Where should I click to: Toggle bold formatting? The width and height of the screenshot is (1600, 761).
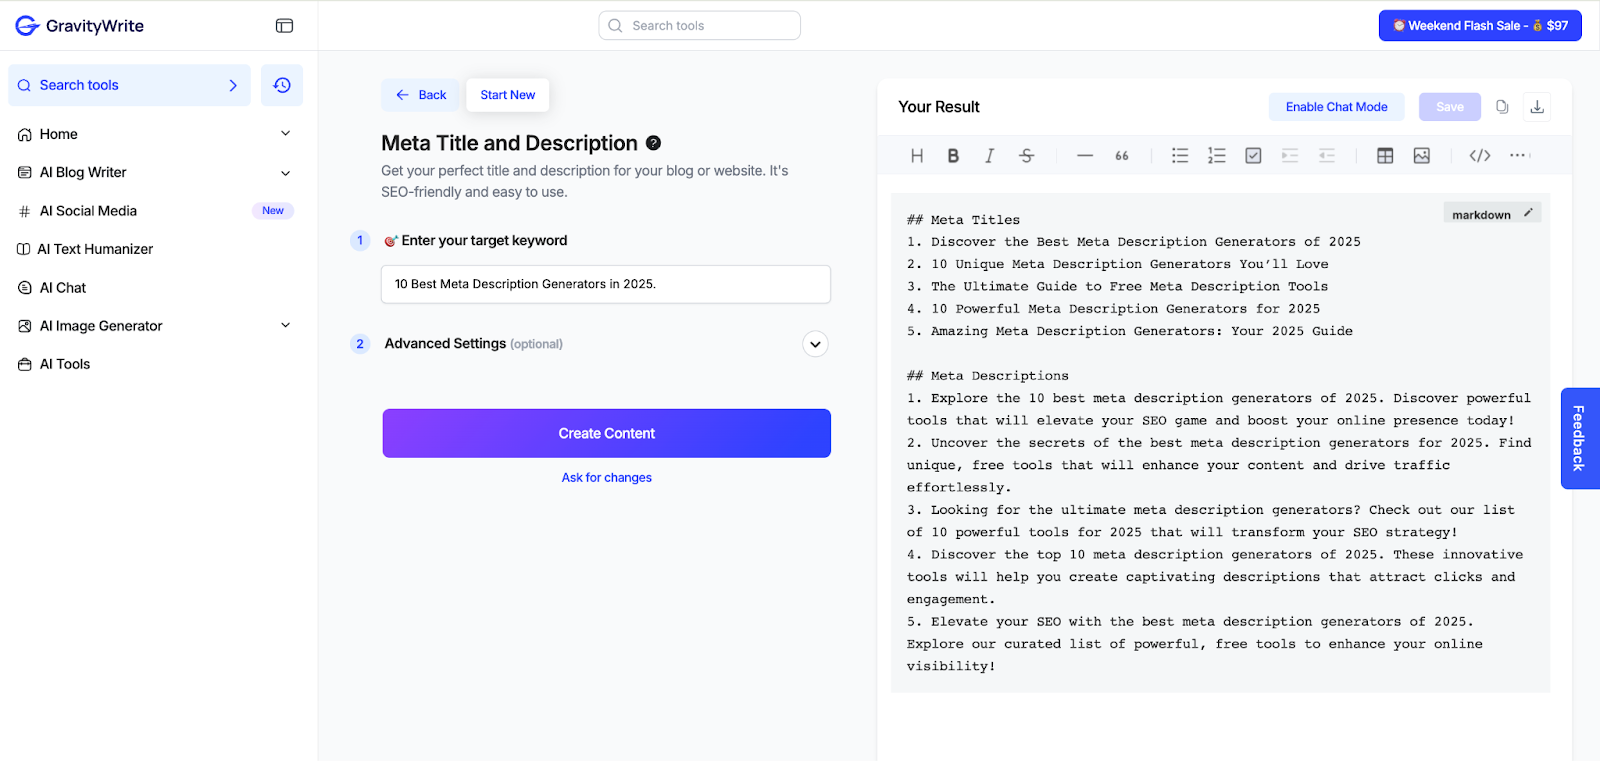tap(953, 156)
